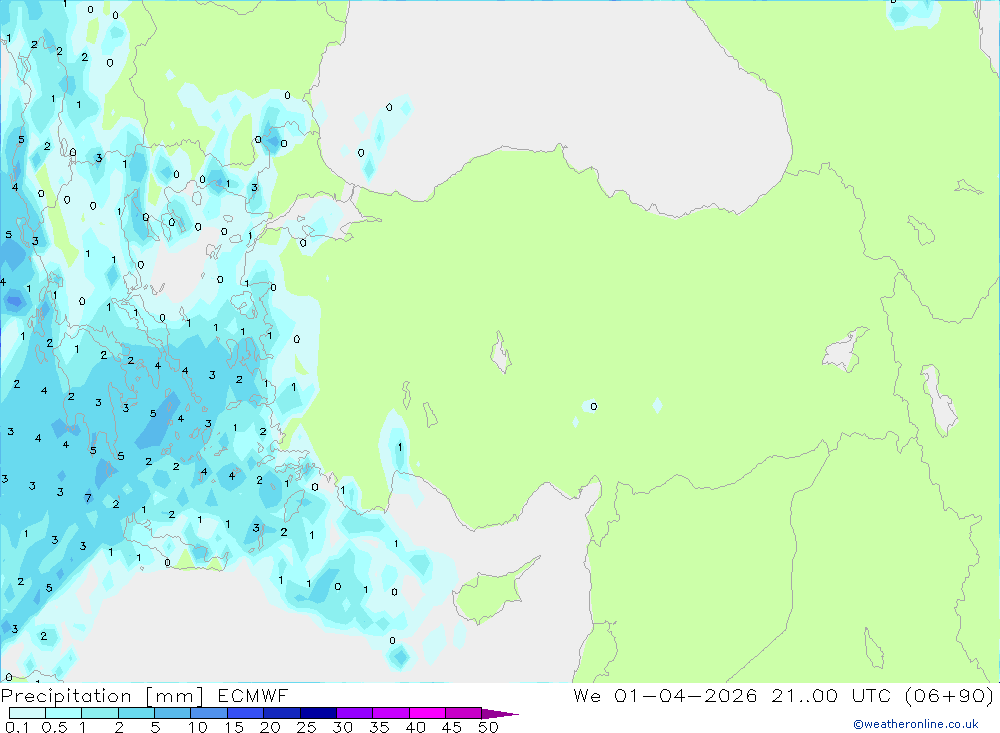Click the lone '0' value in central Turkey

coord(594,406)
